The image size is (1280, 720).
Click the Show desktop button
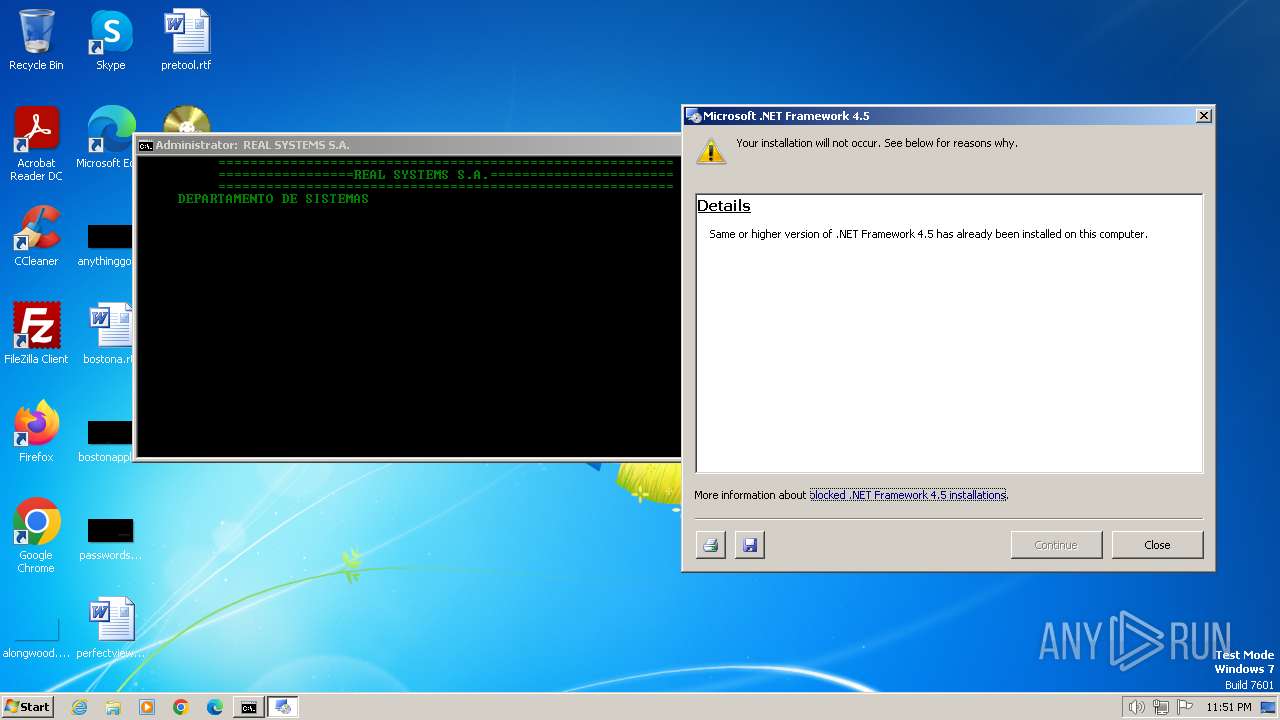pyautogui.click(x=1270, y=707)
